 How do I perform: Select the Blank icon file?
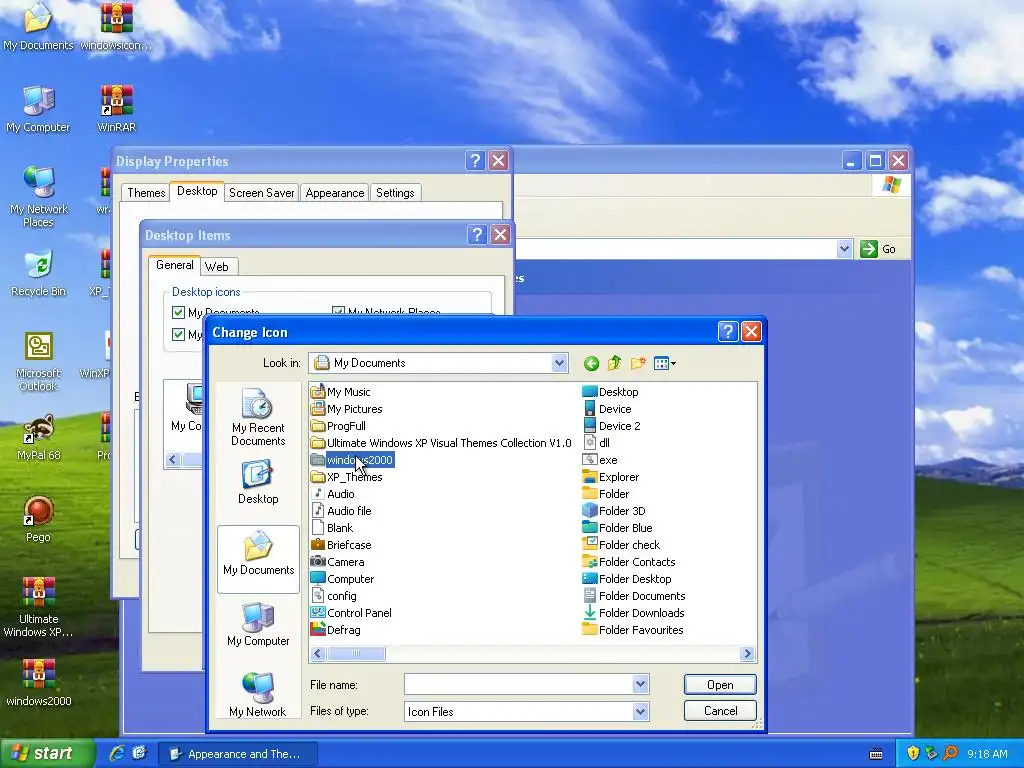pyautogui.click(x=332, y=528)
